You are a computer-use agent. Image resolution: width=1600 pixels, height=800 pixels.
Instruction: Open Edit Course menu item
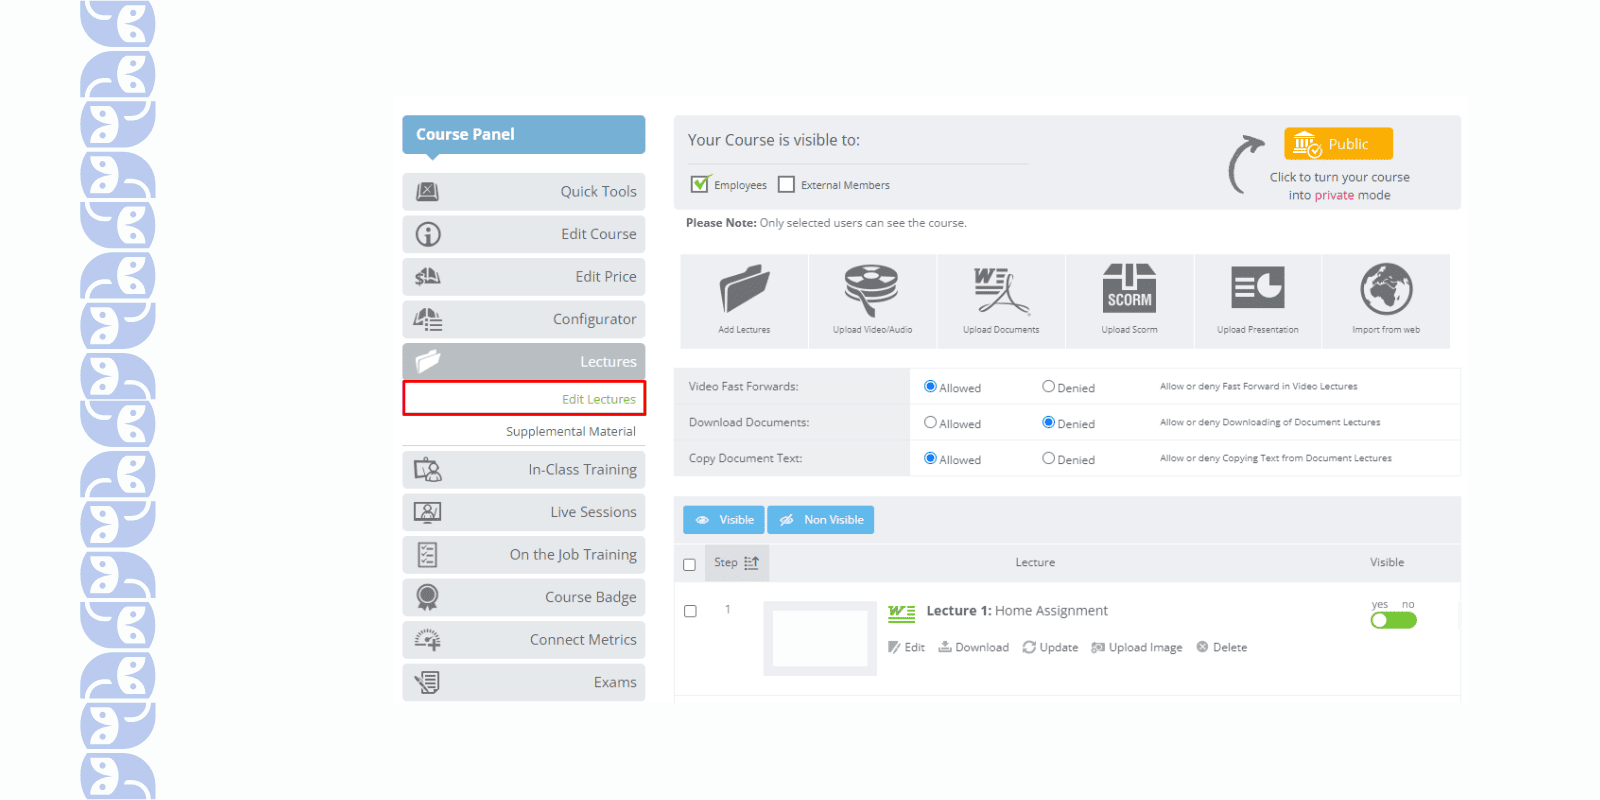pos(523,234)
